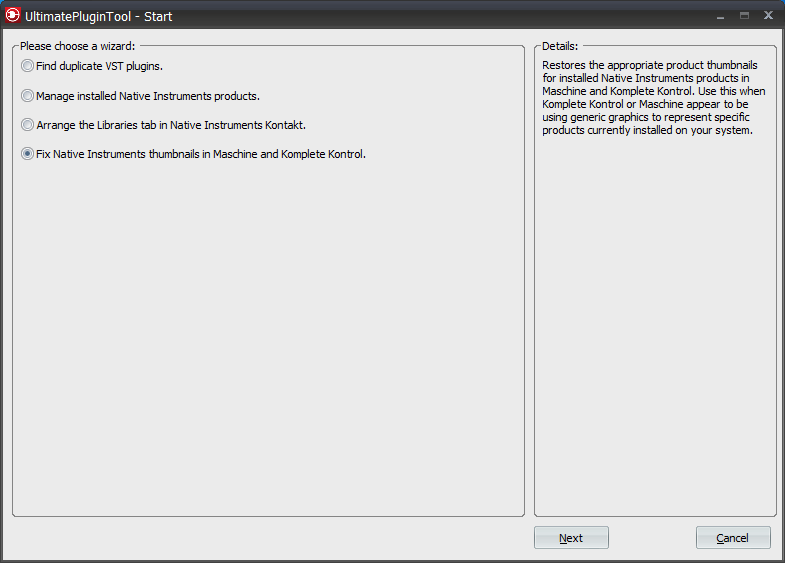The image size is (785, 563).
Task: Click the Next button
Action: pyautogui.click(x=571, y=537)
